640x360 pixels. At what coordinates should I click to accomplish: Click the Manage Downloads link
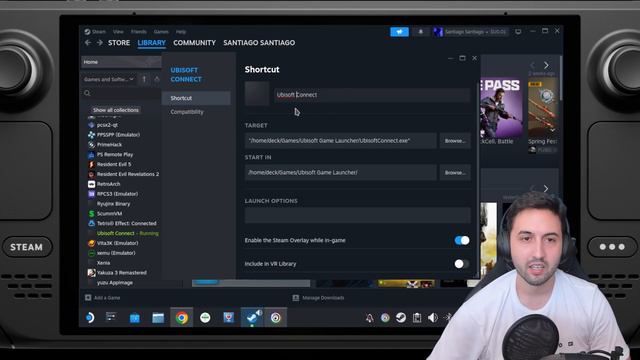pos(323,298)
